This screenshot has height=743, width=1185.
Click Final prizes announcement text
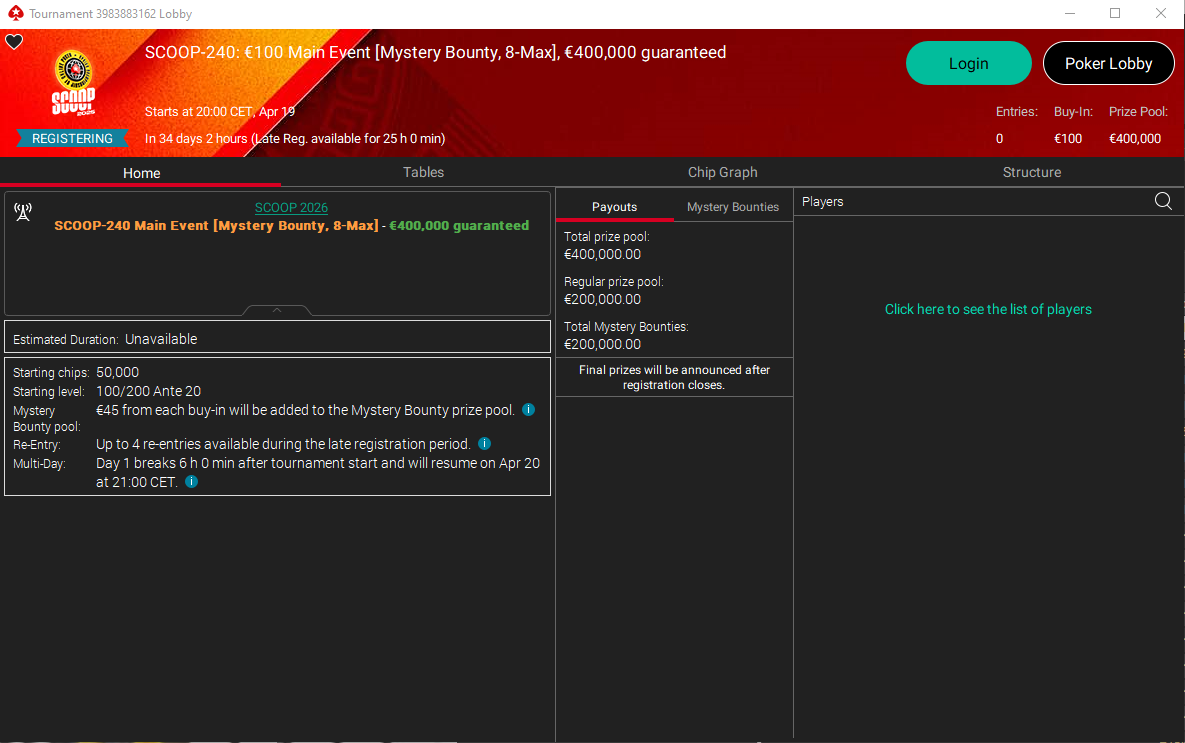coord(674,377)
